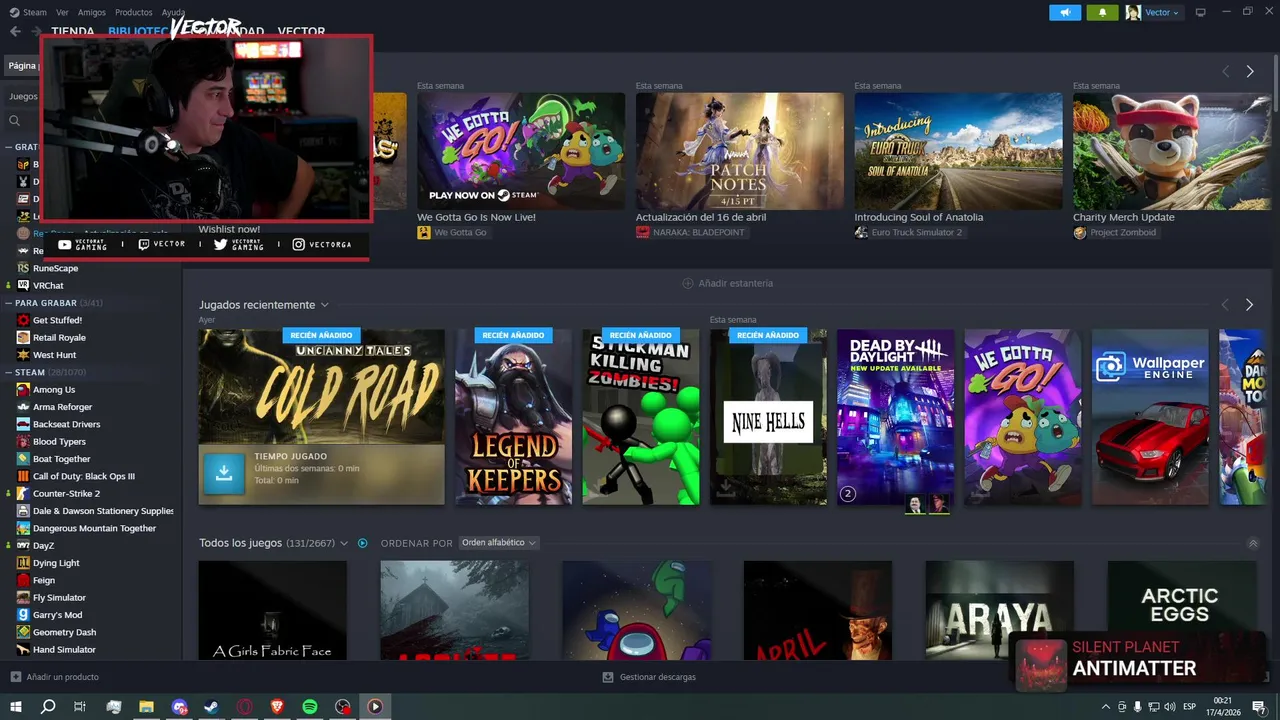This screenshot has width=1280, height=720.
Task: Select West Hunt in the sidebar
Action: pyautogui.click(x=54, y=355)
